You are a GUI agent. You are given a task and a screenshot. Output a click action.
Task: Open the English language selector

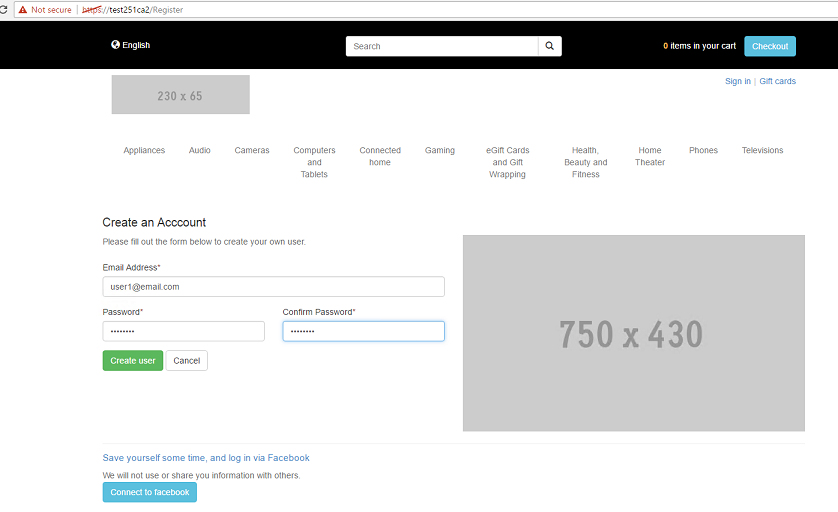pos(131,45)
